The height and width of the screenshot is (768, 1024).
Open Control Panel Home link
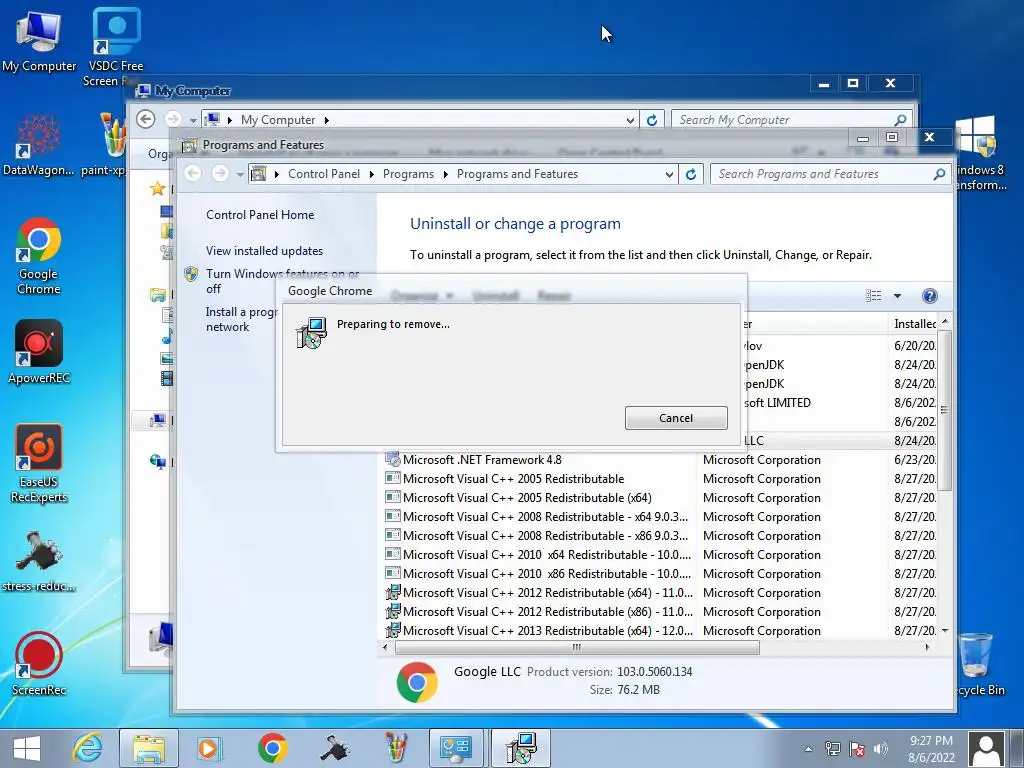tap(260, 215)
